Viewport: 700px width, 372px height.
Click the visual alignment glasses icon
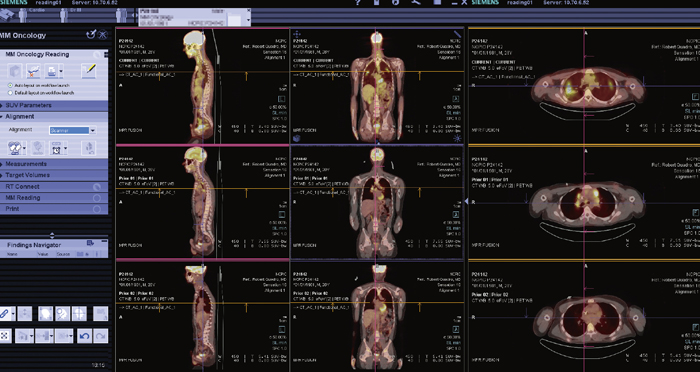[x=15, y=148]
